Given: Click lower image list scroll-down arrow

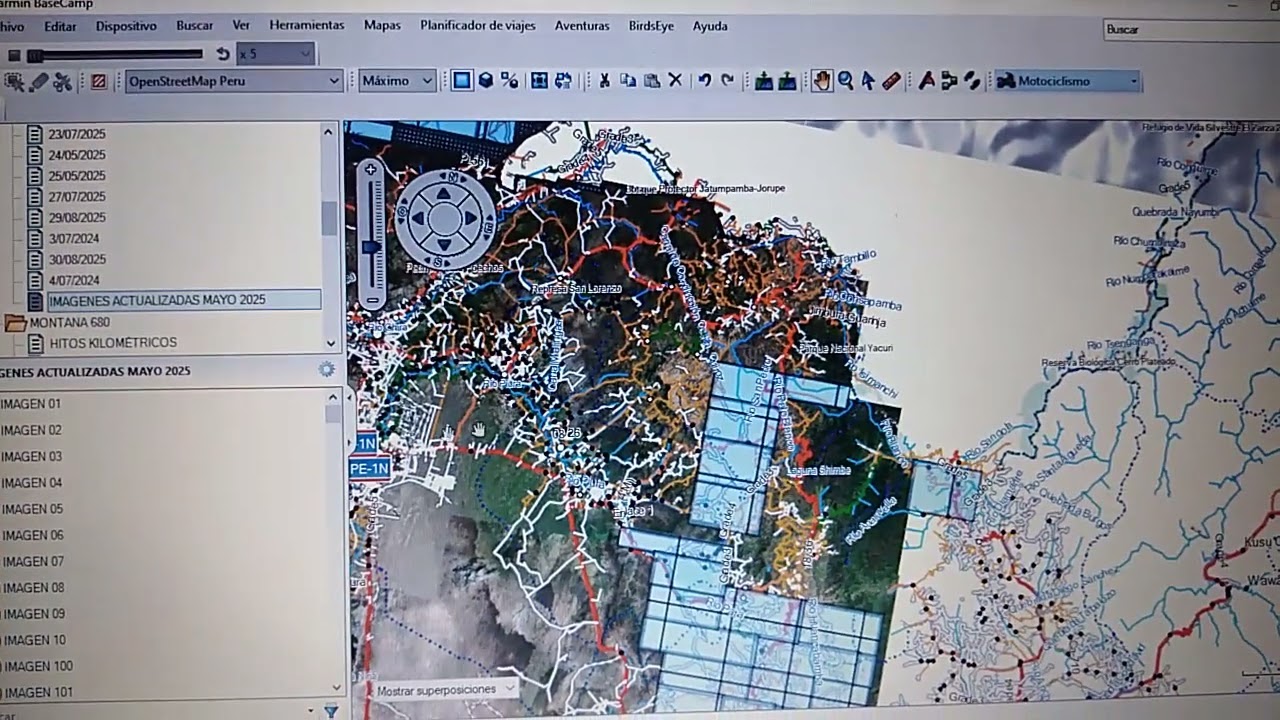Looking at the screenshot, I should pos(336,687).
